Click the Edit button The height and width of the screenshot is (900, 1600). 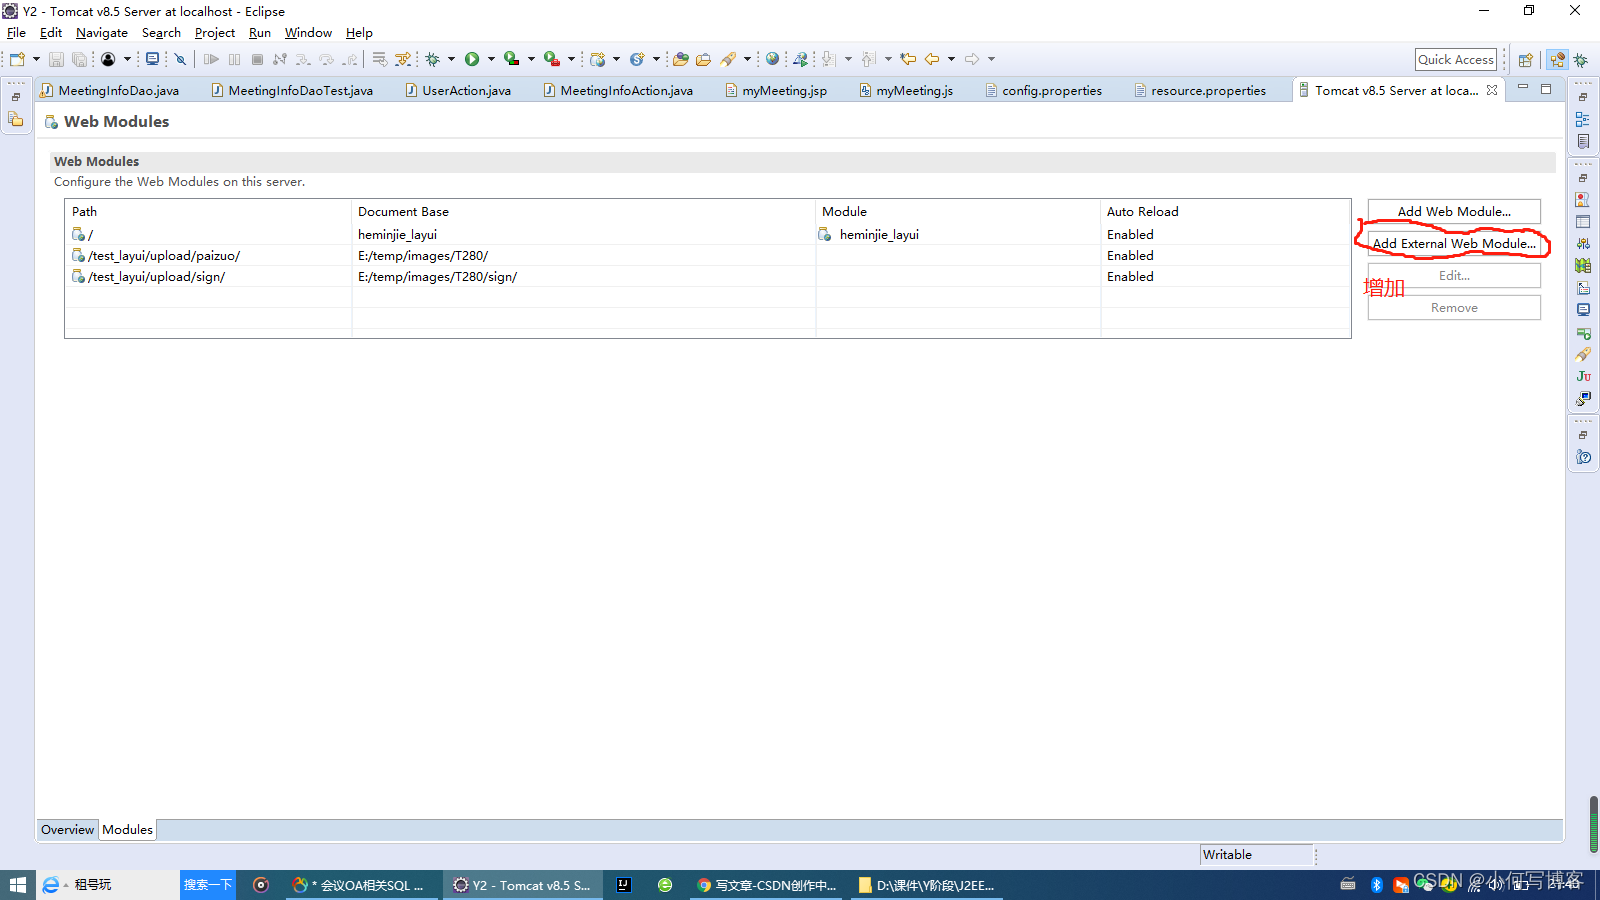1454,275
